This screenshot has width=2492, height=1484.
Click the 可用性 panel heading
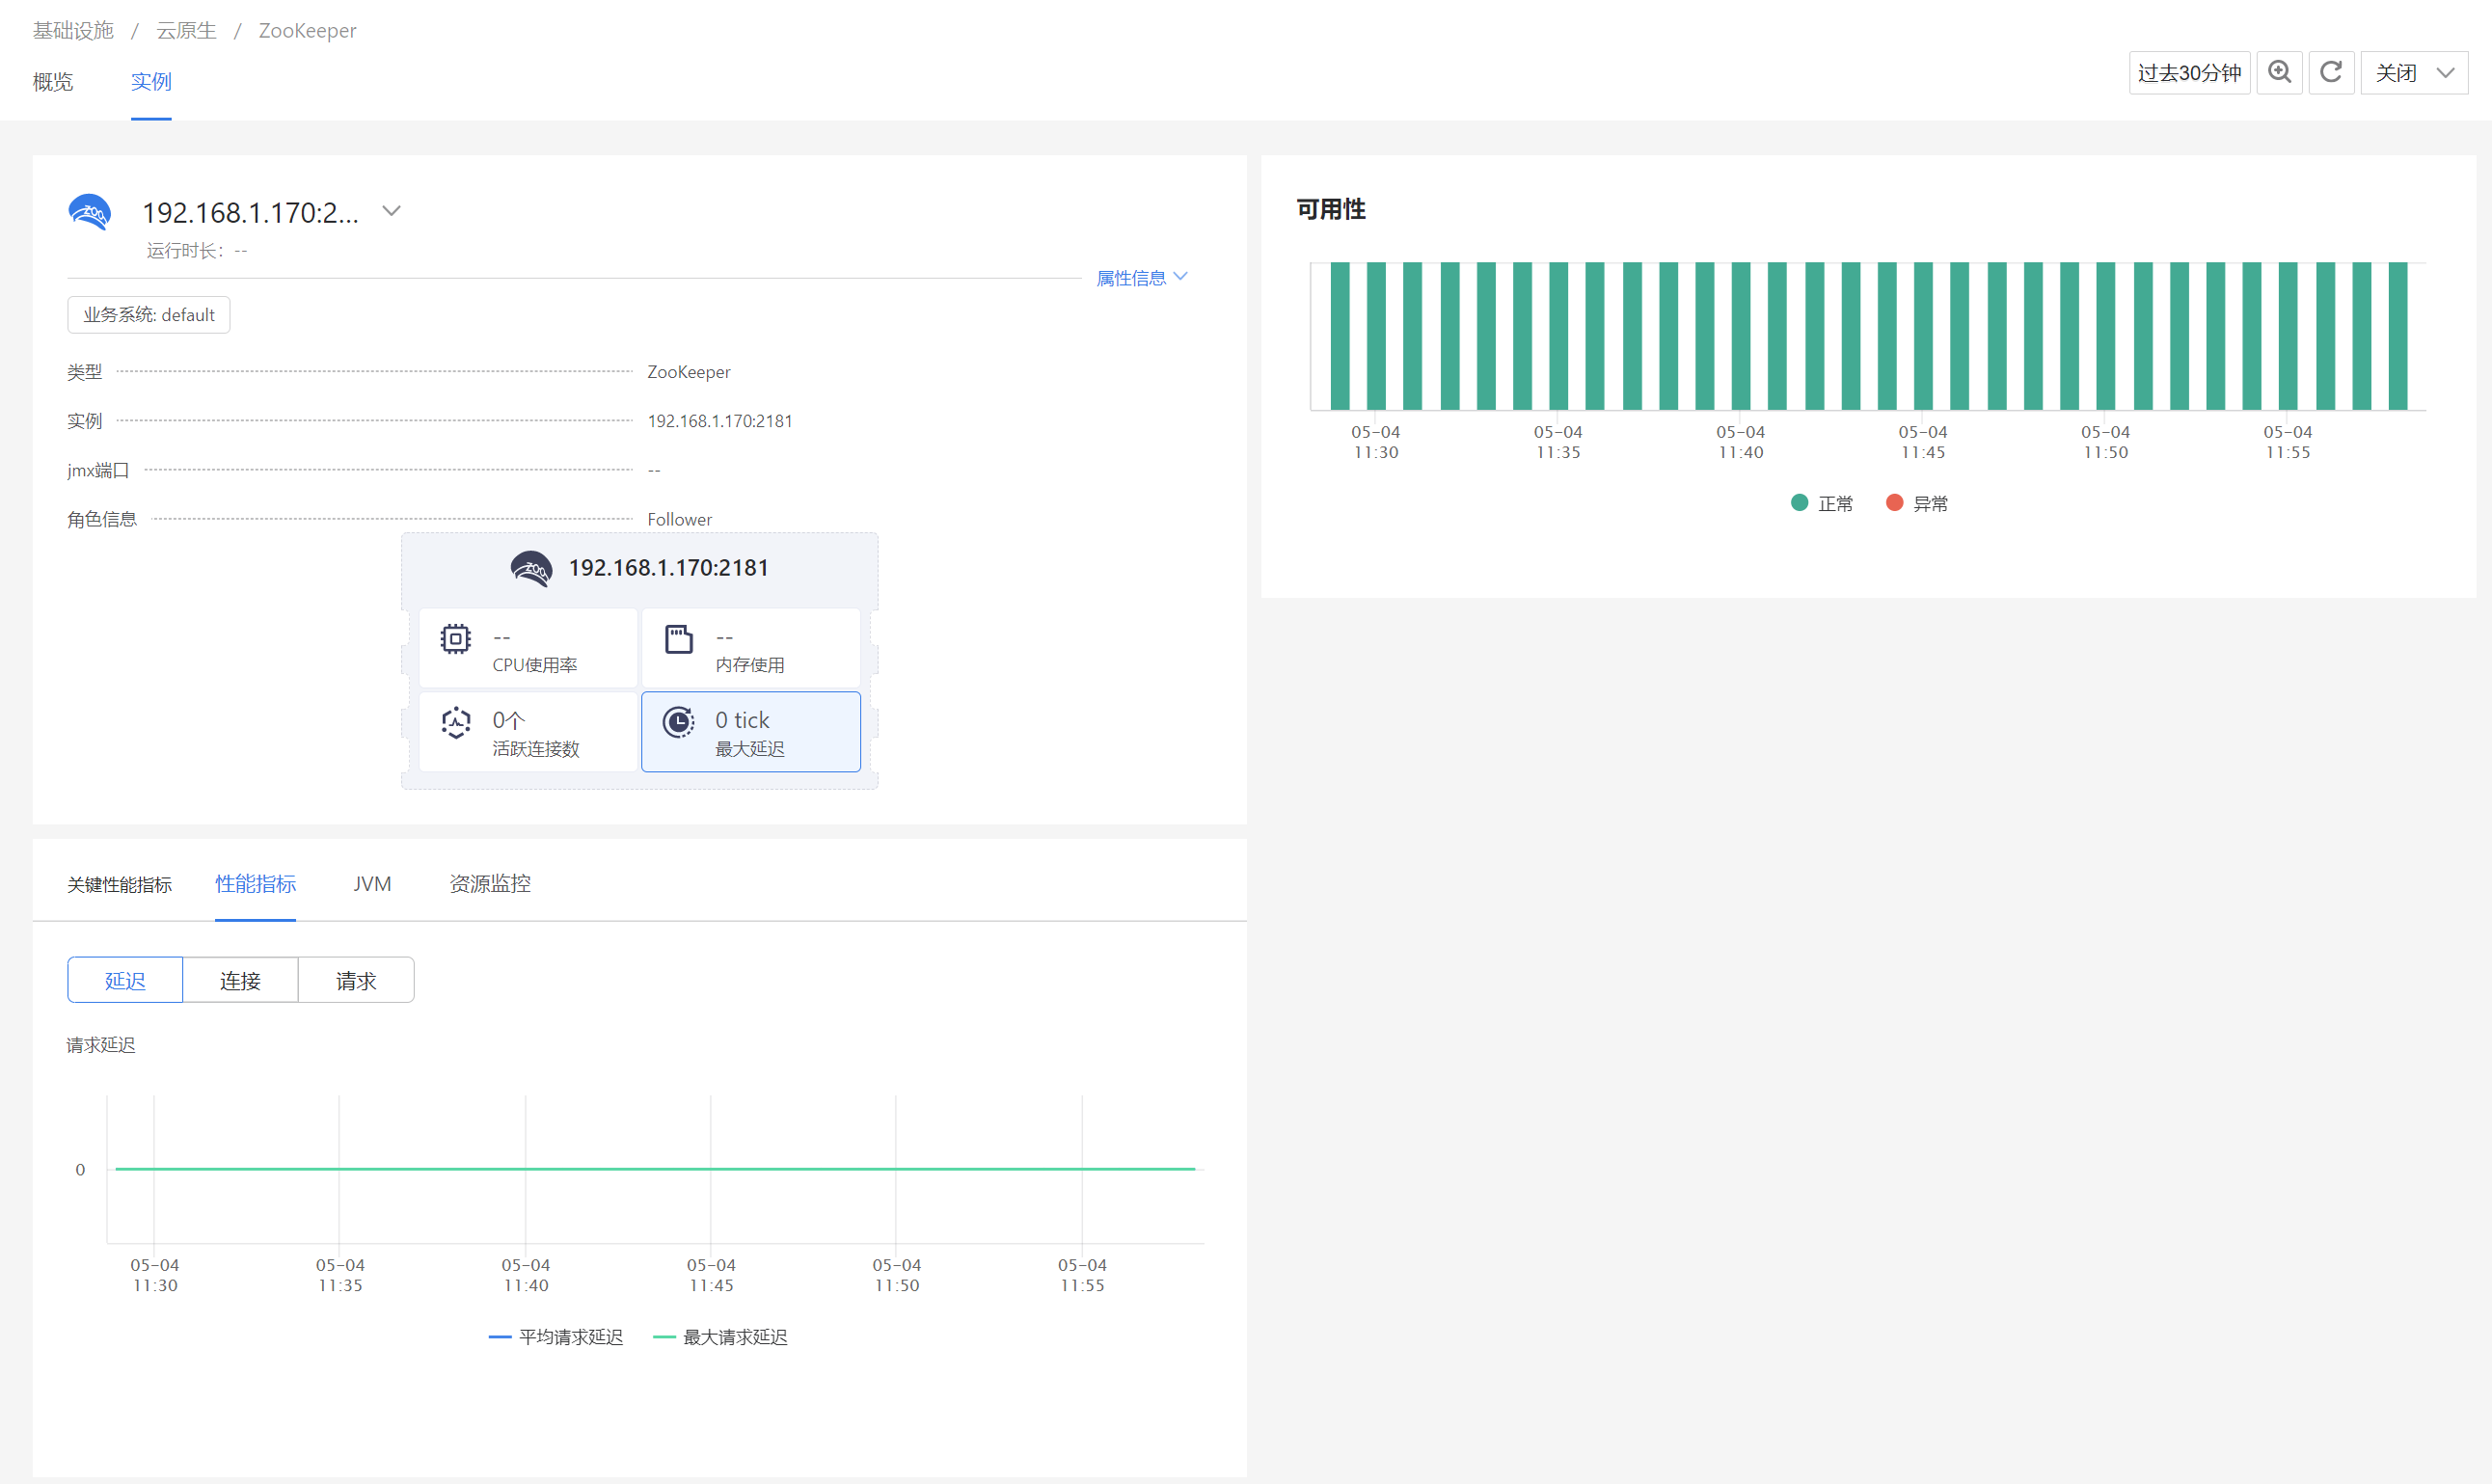point(1331,209)
